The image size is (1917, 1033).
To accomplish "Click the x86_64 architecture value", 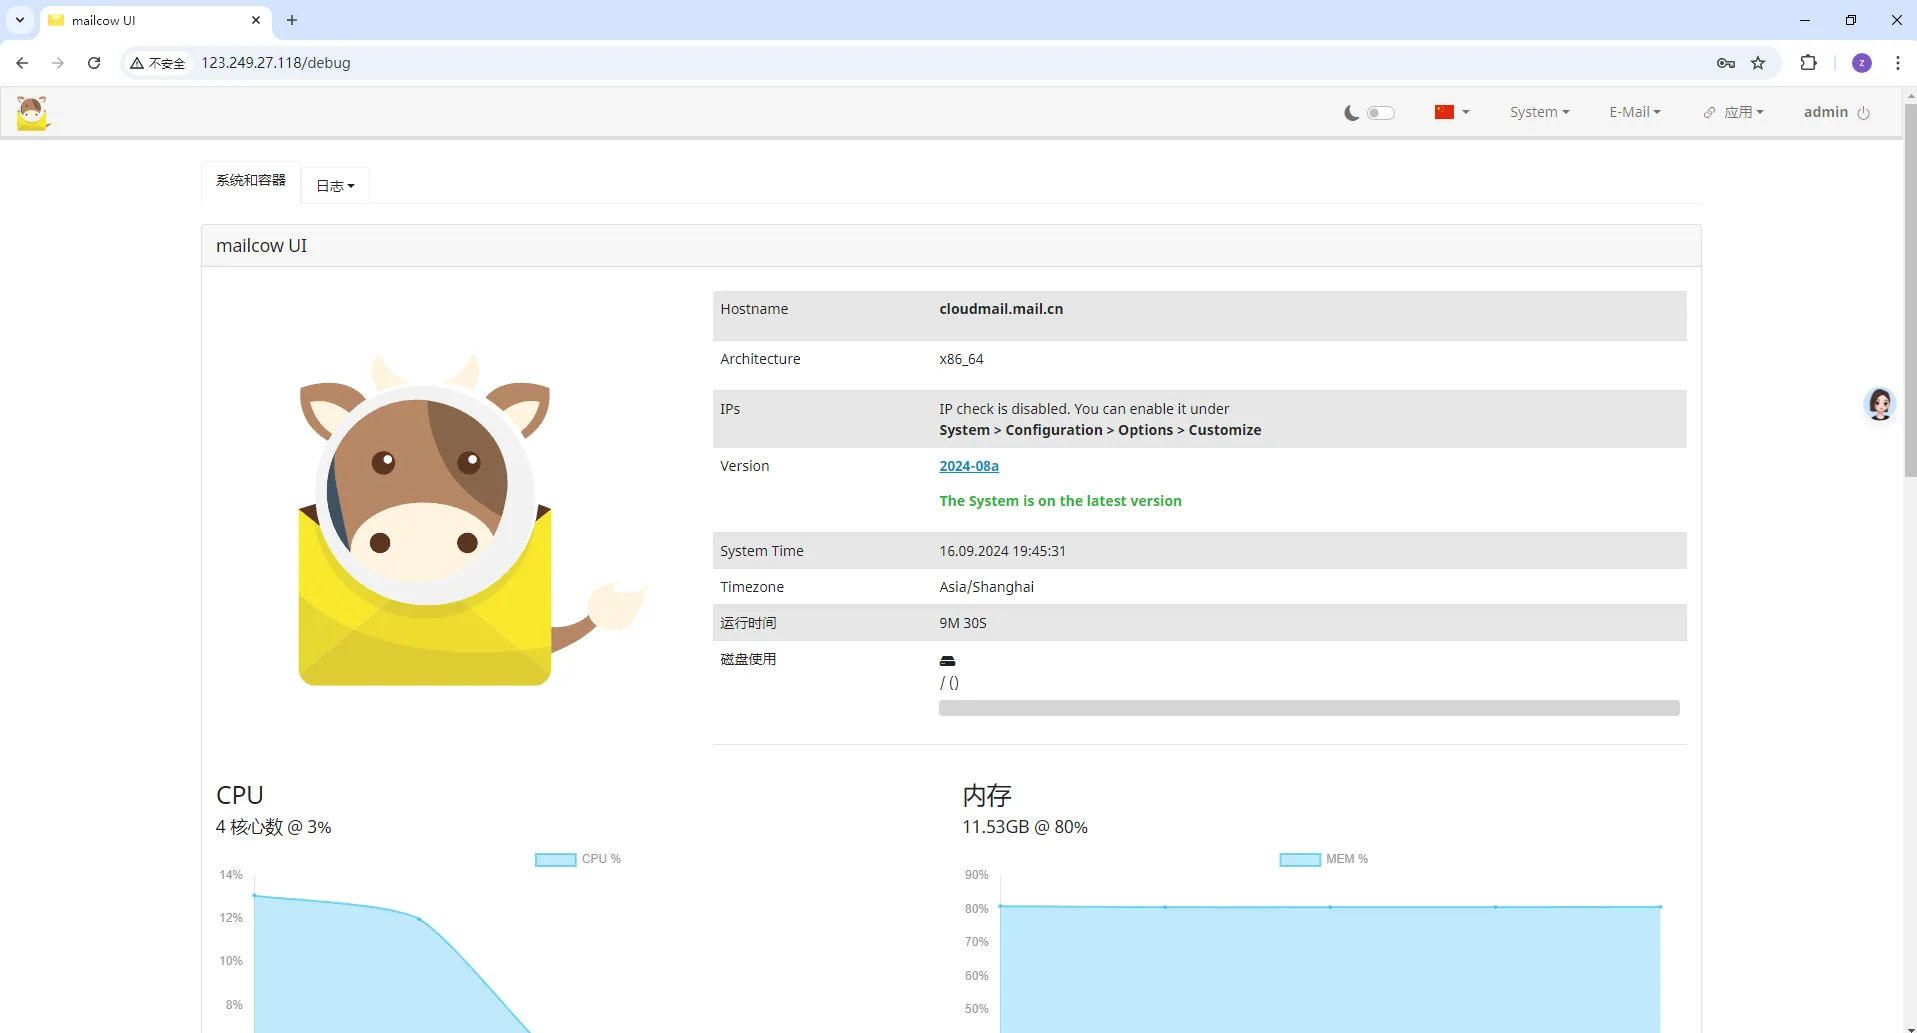I will [961, 359].
